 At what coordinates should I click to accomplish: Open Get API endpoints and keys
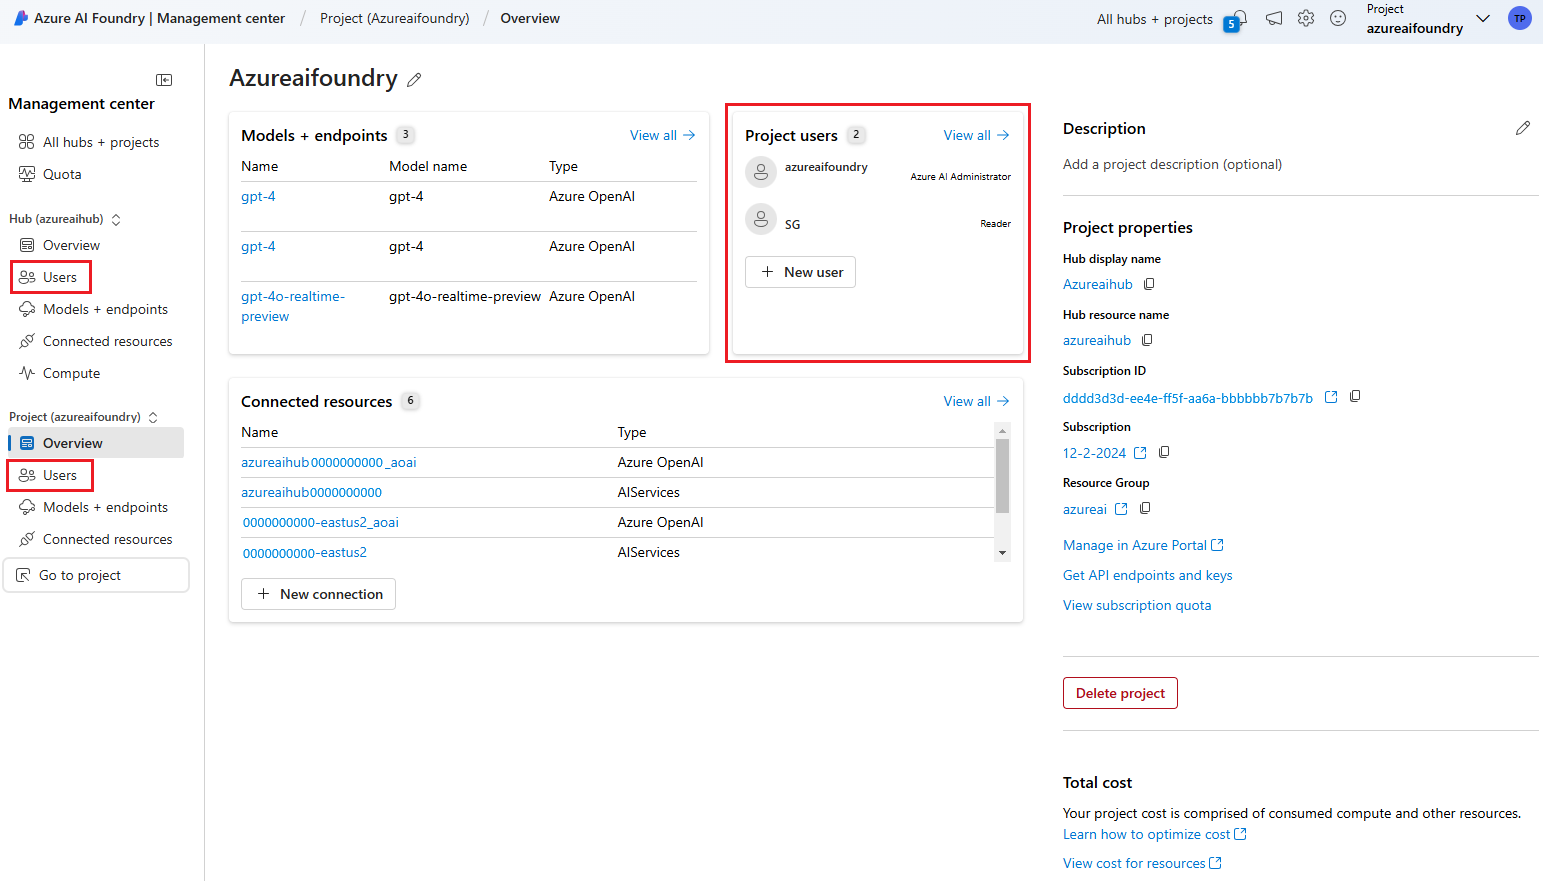[1148, 575]
